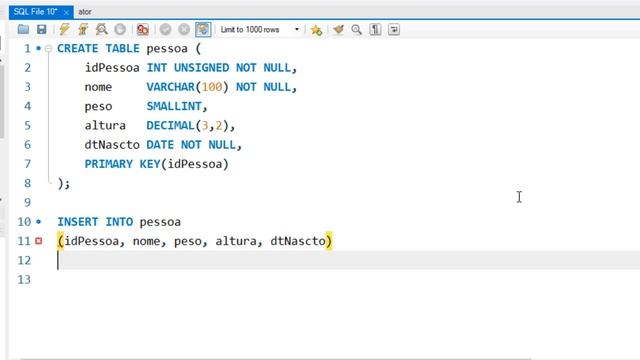Beautify the SQL with broom icon
The image size is (640, 360).
338,29
